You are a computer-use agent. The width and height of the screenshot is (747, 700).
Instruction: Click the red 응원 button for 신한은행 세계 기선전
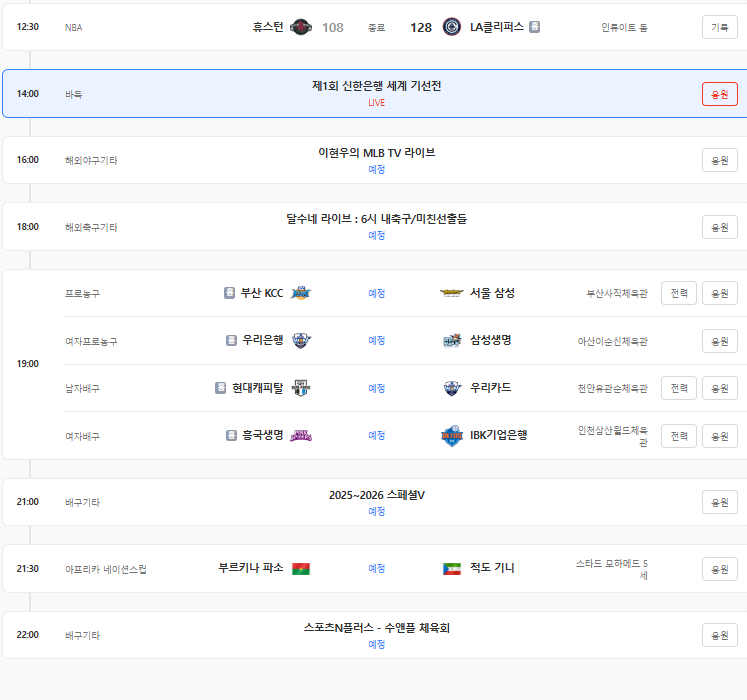[x=719, y=94]
